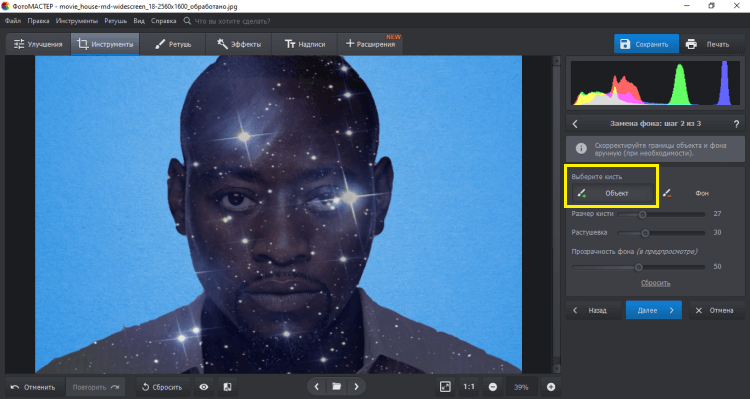Toggle the eye preview icon in bottom toolbar
The image size is (750, 399).
[x=204, y=387]
